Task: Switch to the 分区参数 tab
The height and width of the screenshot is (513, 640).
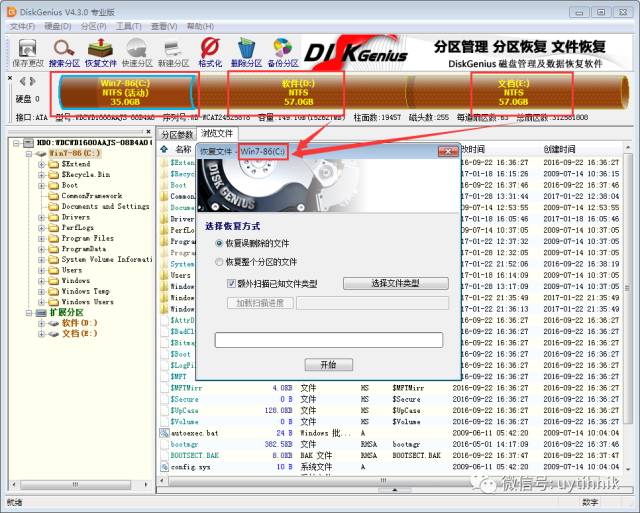Action: click(x=177, y=134)
